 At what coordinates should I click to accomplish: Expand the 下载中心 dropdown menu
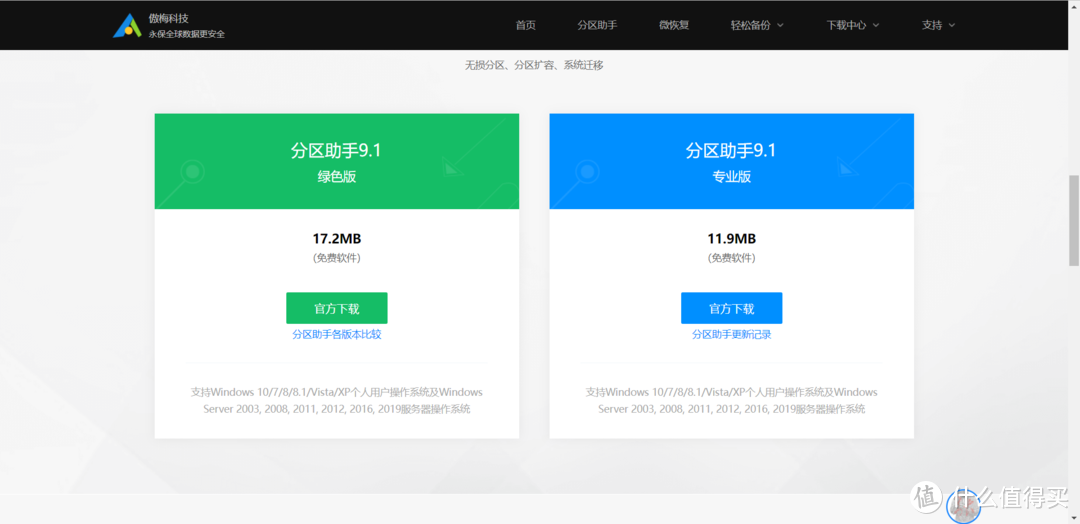tap(853, 25)
